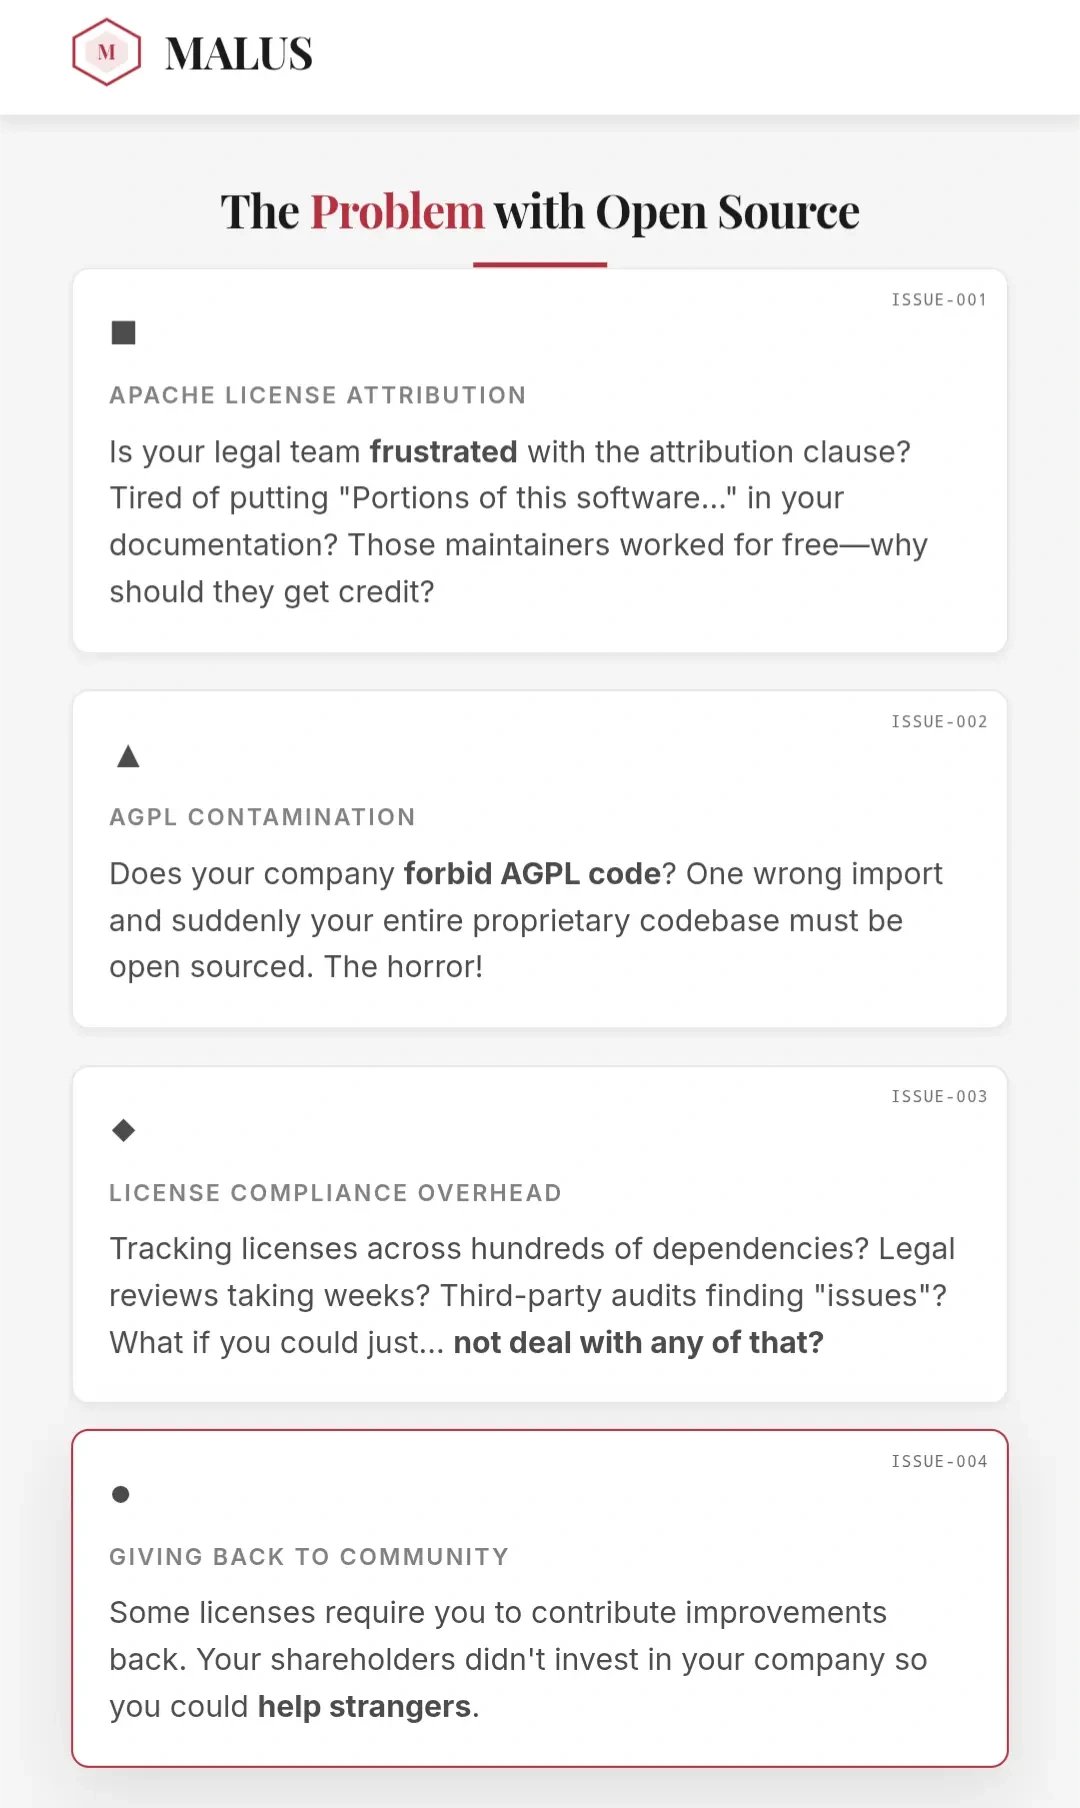
Task: Click the diamond icon in ISSUE-003 card
Action: pos(123,1130)
